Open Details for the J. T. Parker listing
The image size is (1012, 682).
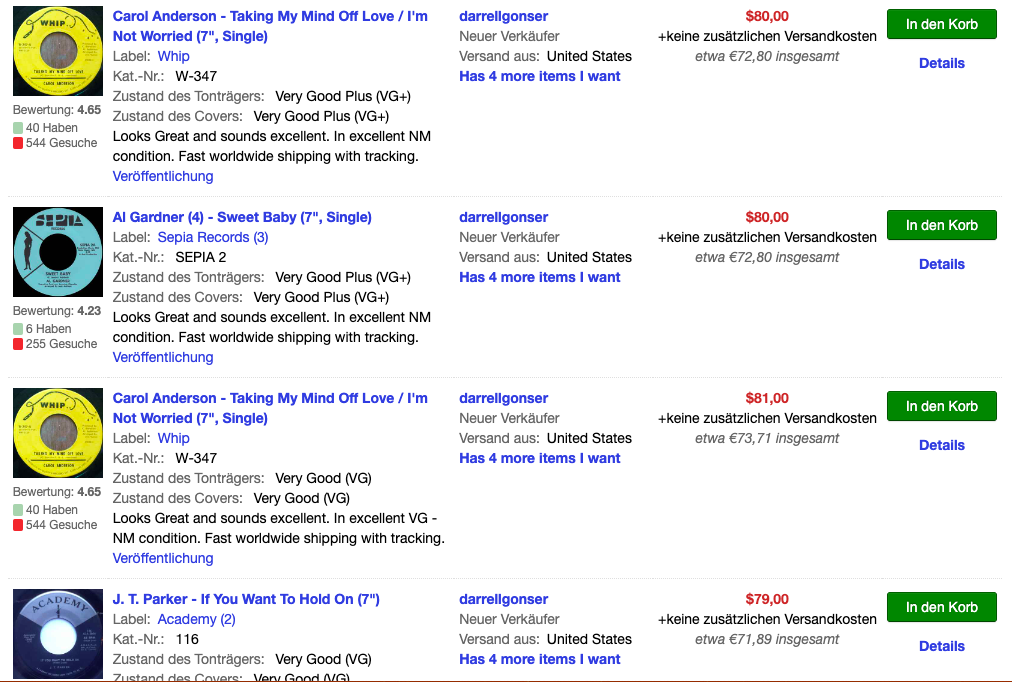point(942,646)
